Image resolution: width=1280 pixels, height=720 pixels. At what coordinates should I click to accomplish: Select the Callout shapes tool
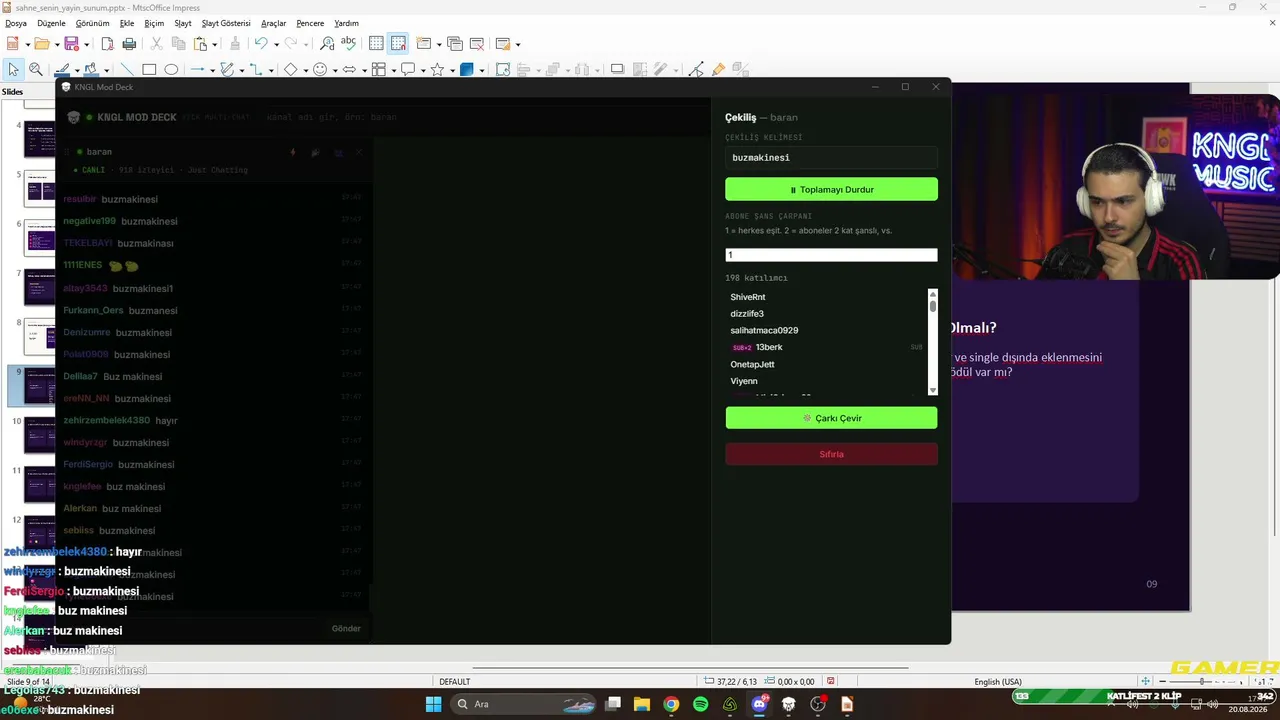(x=408, y=69)
